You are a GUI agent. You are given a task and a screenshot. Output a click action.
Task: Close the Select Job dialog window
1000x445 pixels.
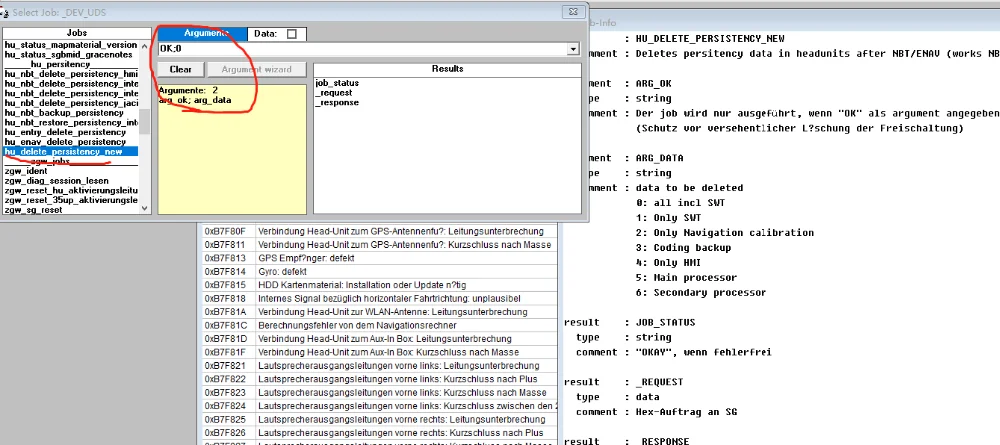(574, 12)
